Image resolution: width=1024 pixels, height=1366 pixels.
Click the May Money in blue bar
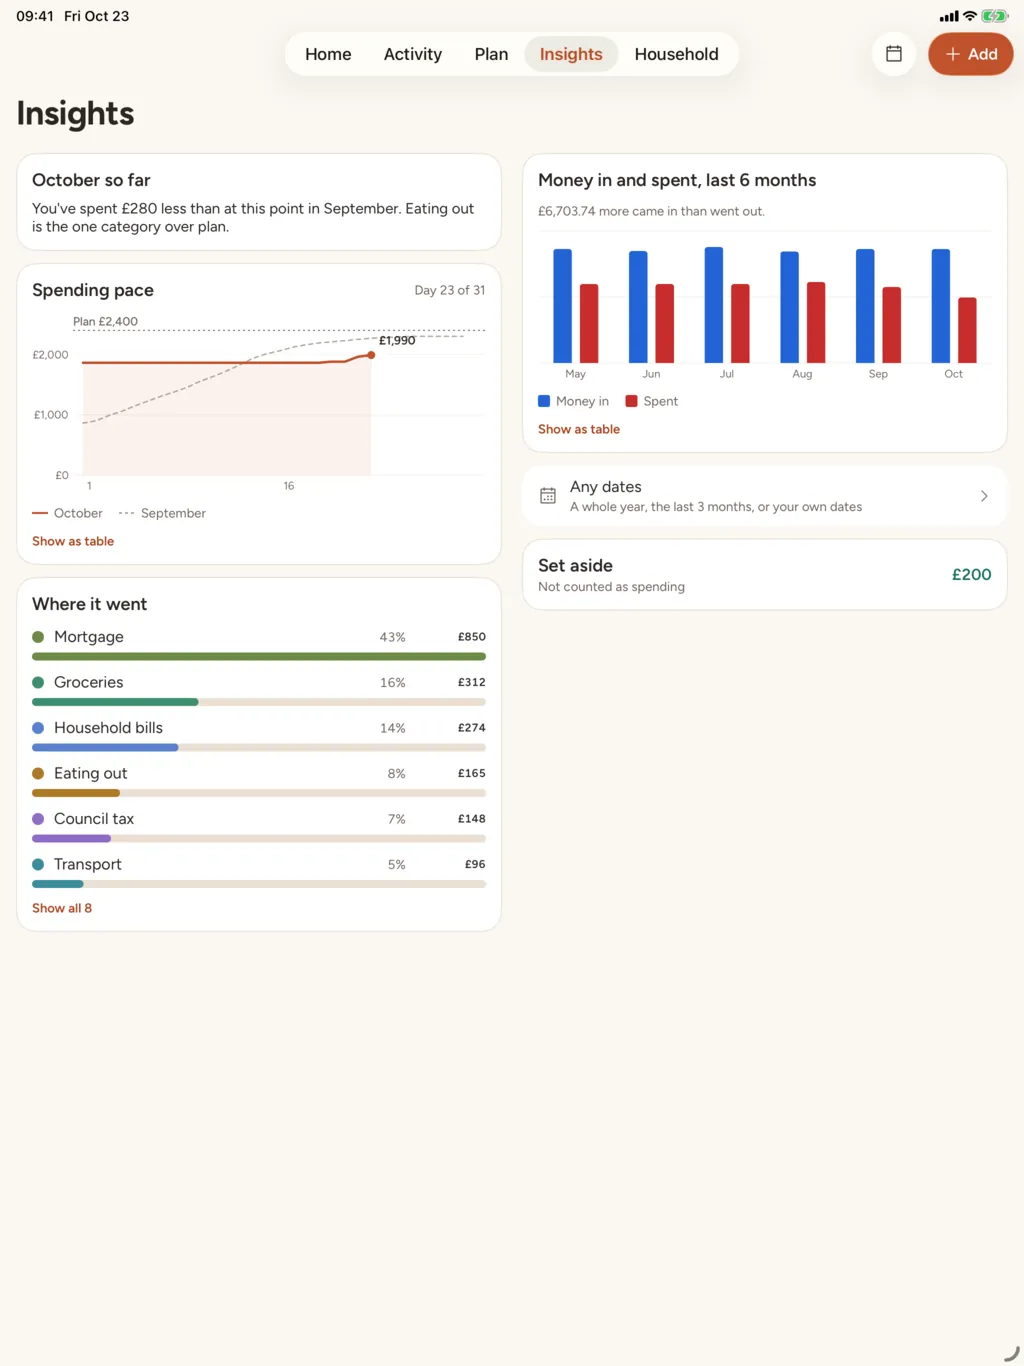pos(563,306)
